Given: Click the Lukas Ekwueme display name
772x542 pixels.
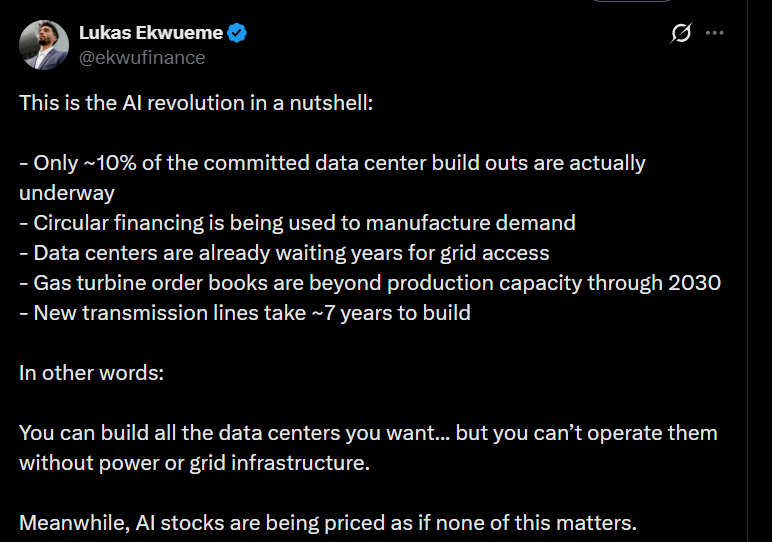Looking at the screenshot, I should [x=151, y=33].
